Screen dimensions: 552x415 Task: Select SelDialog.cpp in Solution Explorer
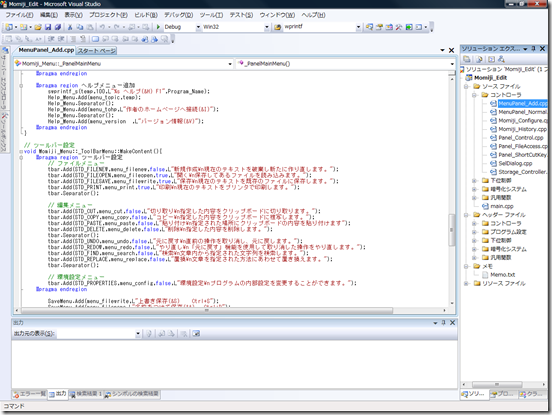point(515,163)
